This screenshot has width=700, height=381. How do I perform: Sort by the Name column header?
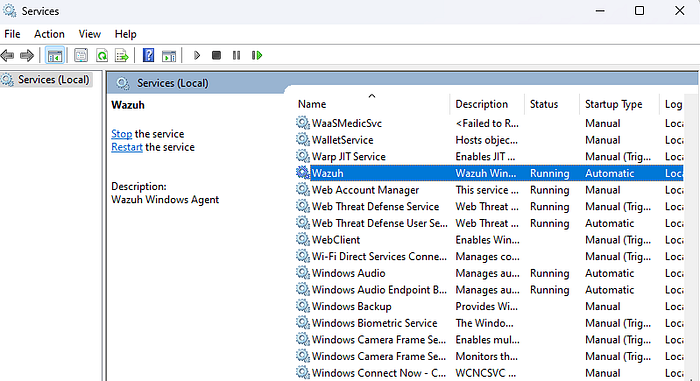(x=312, y=104)
